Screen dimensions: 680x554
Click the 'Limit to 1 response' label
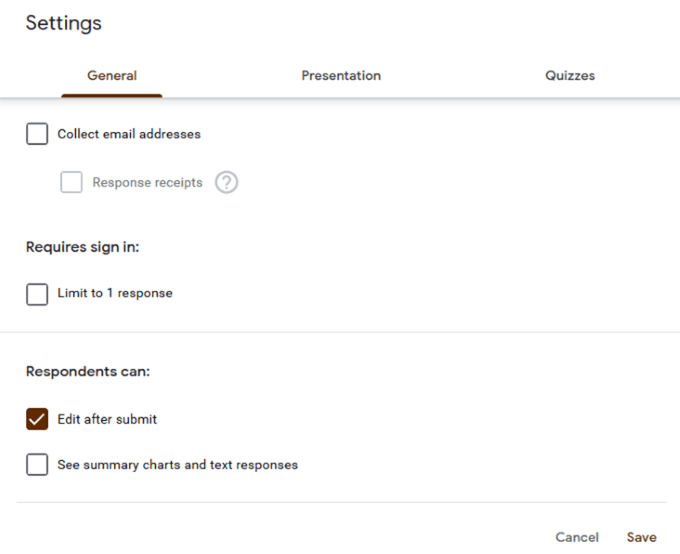(x=115, y=294)
